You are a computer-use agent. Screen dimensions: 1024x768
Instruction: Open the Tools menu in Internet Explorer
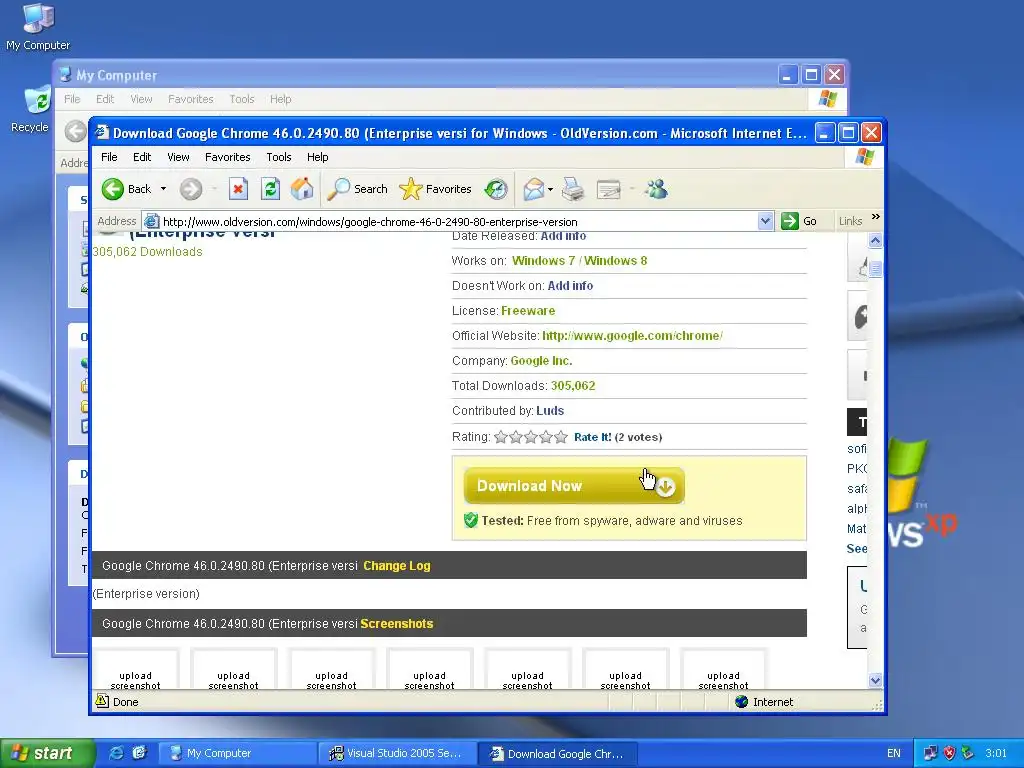click(x=279, y=157)
